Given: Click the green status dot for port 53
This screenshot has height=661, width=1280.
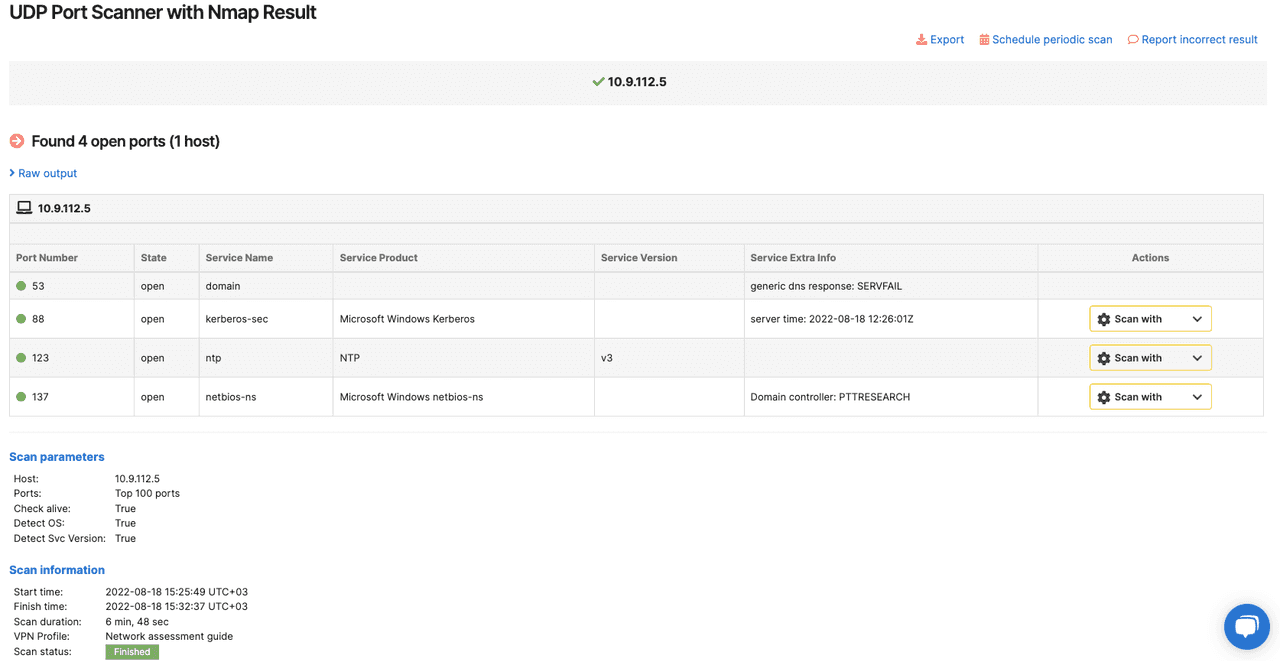Looking at the screenshot, I should pos(21,286).
